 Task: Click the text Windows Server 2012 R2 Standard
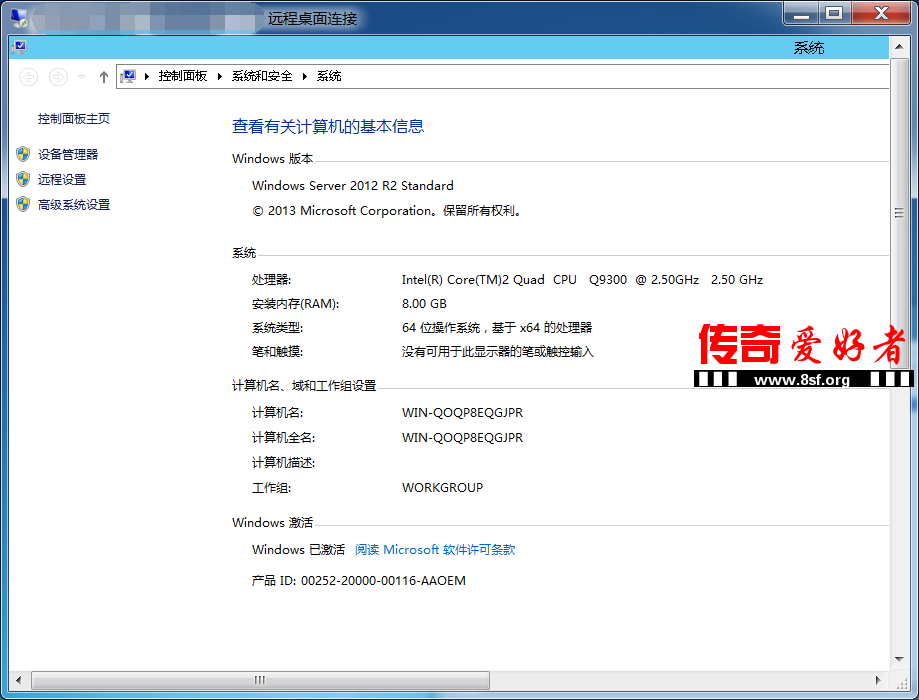tap(353, 186)
